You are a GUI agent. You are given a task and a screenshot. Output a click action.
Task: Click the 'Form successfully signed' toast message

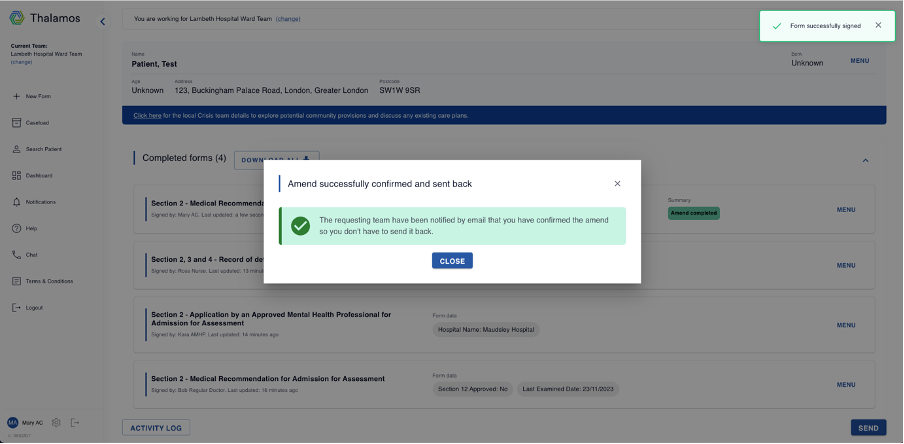[825, 26]
